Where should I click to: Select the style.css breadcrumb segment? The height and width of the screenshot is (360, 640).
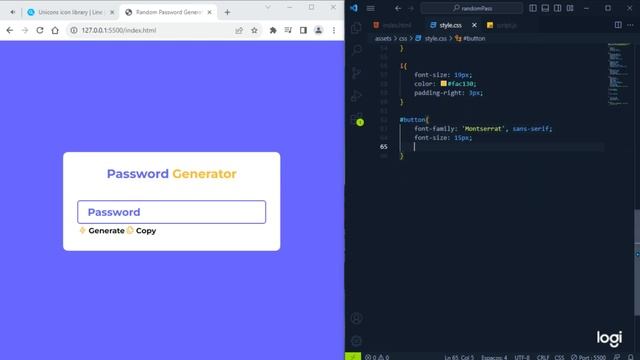[x=435, y=38]
